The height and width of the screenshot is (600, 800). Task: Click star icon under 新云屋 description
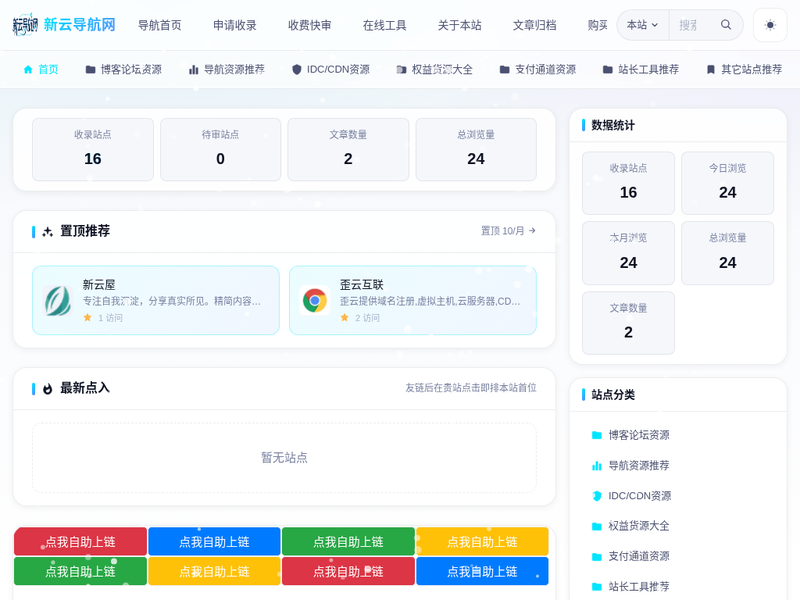point(87,317)
